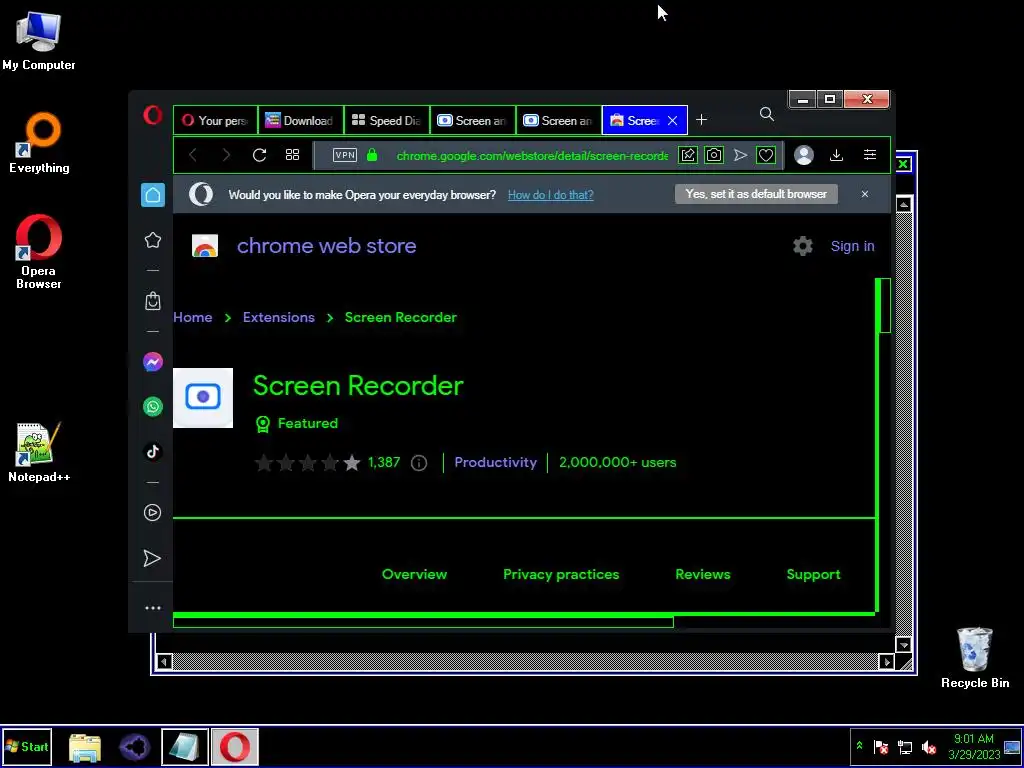The width and height of the screenshot is (1024, 768).
Task: Open the Privacy practices tab
Action: coord(561,574)
